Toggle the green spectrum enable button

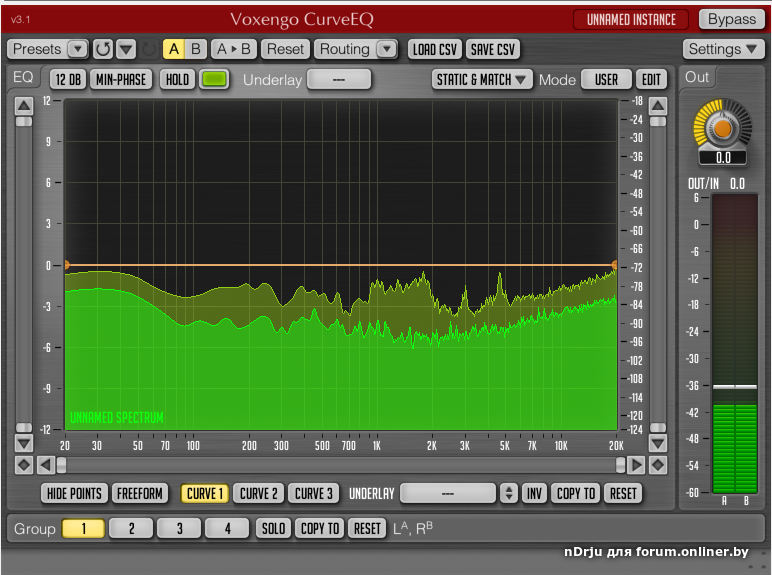(213, 79)
